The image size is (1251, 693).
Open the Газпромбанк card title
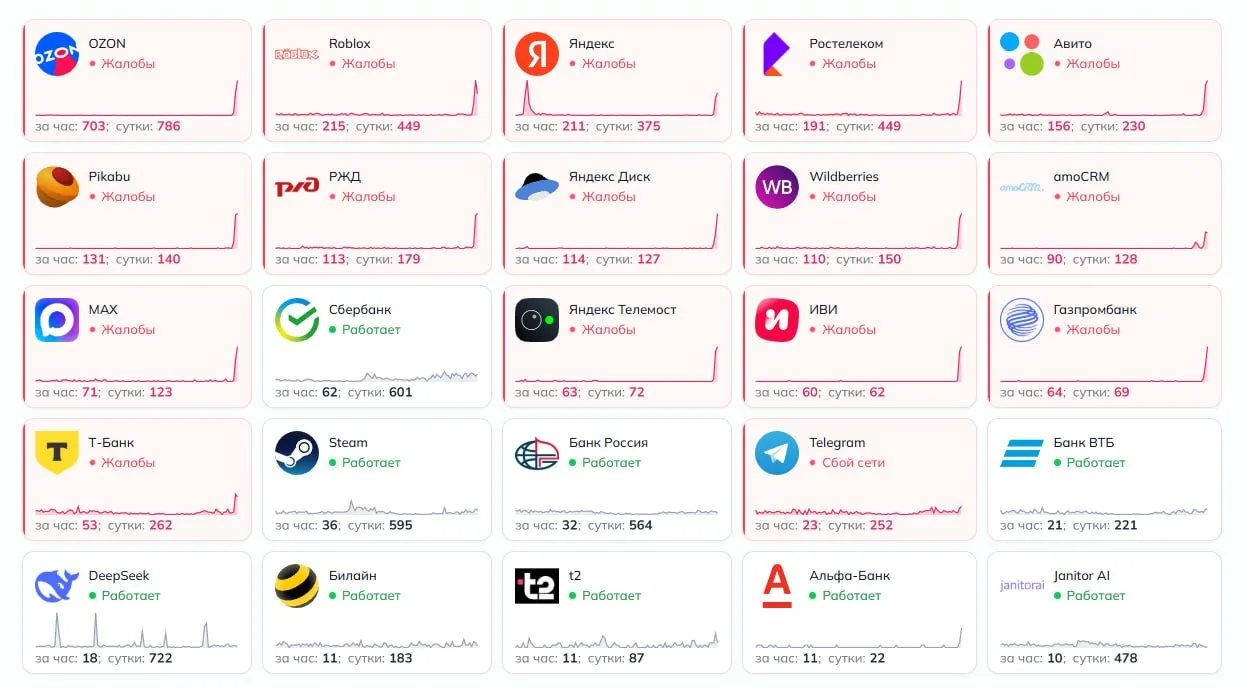tap(1095, 310)
